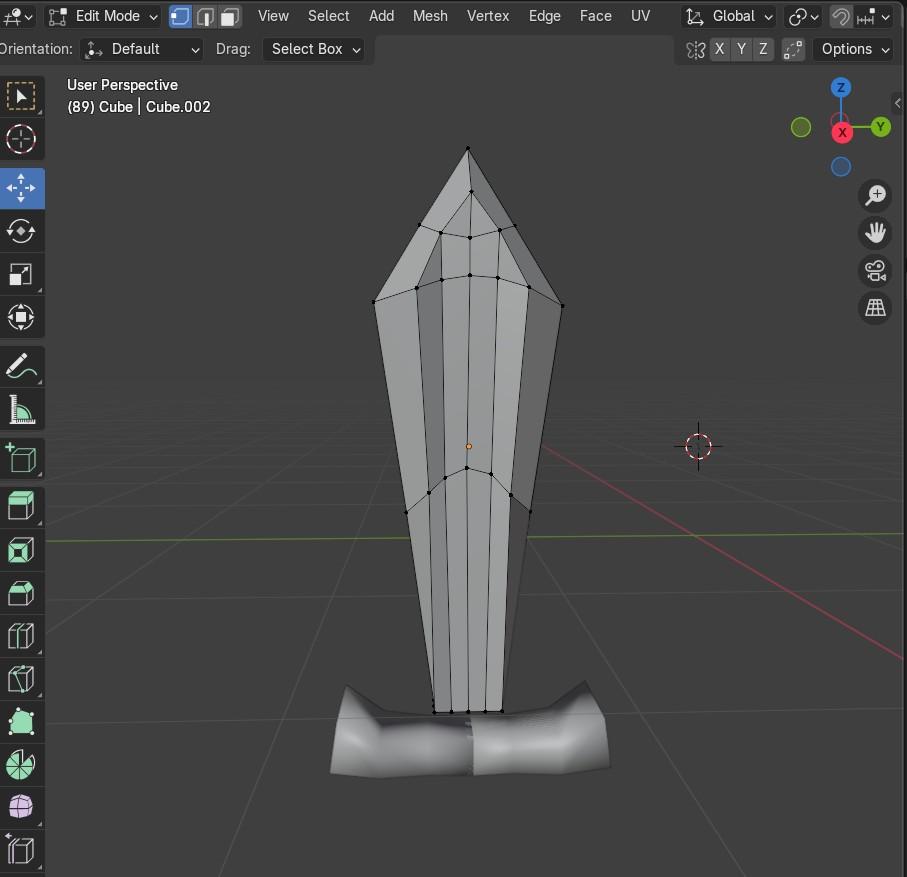The width and height of the screenshot is (907, 877).
Task: Choose the Measure tool
Action: (x=21, y=410)
